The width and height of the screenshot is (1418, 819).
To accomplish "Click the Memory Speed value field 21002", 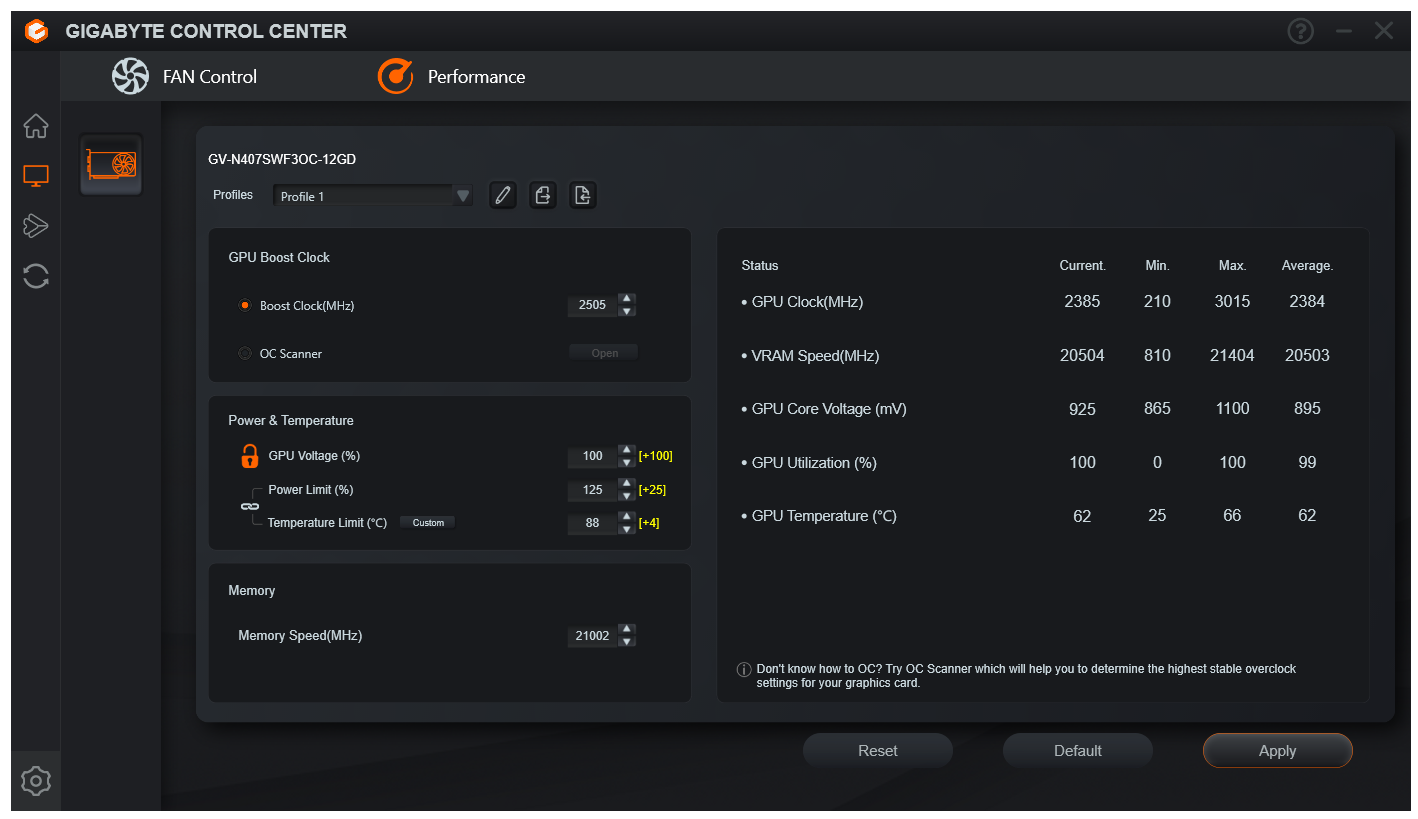I will point(593,635).
